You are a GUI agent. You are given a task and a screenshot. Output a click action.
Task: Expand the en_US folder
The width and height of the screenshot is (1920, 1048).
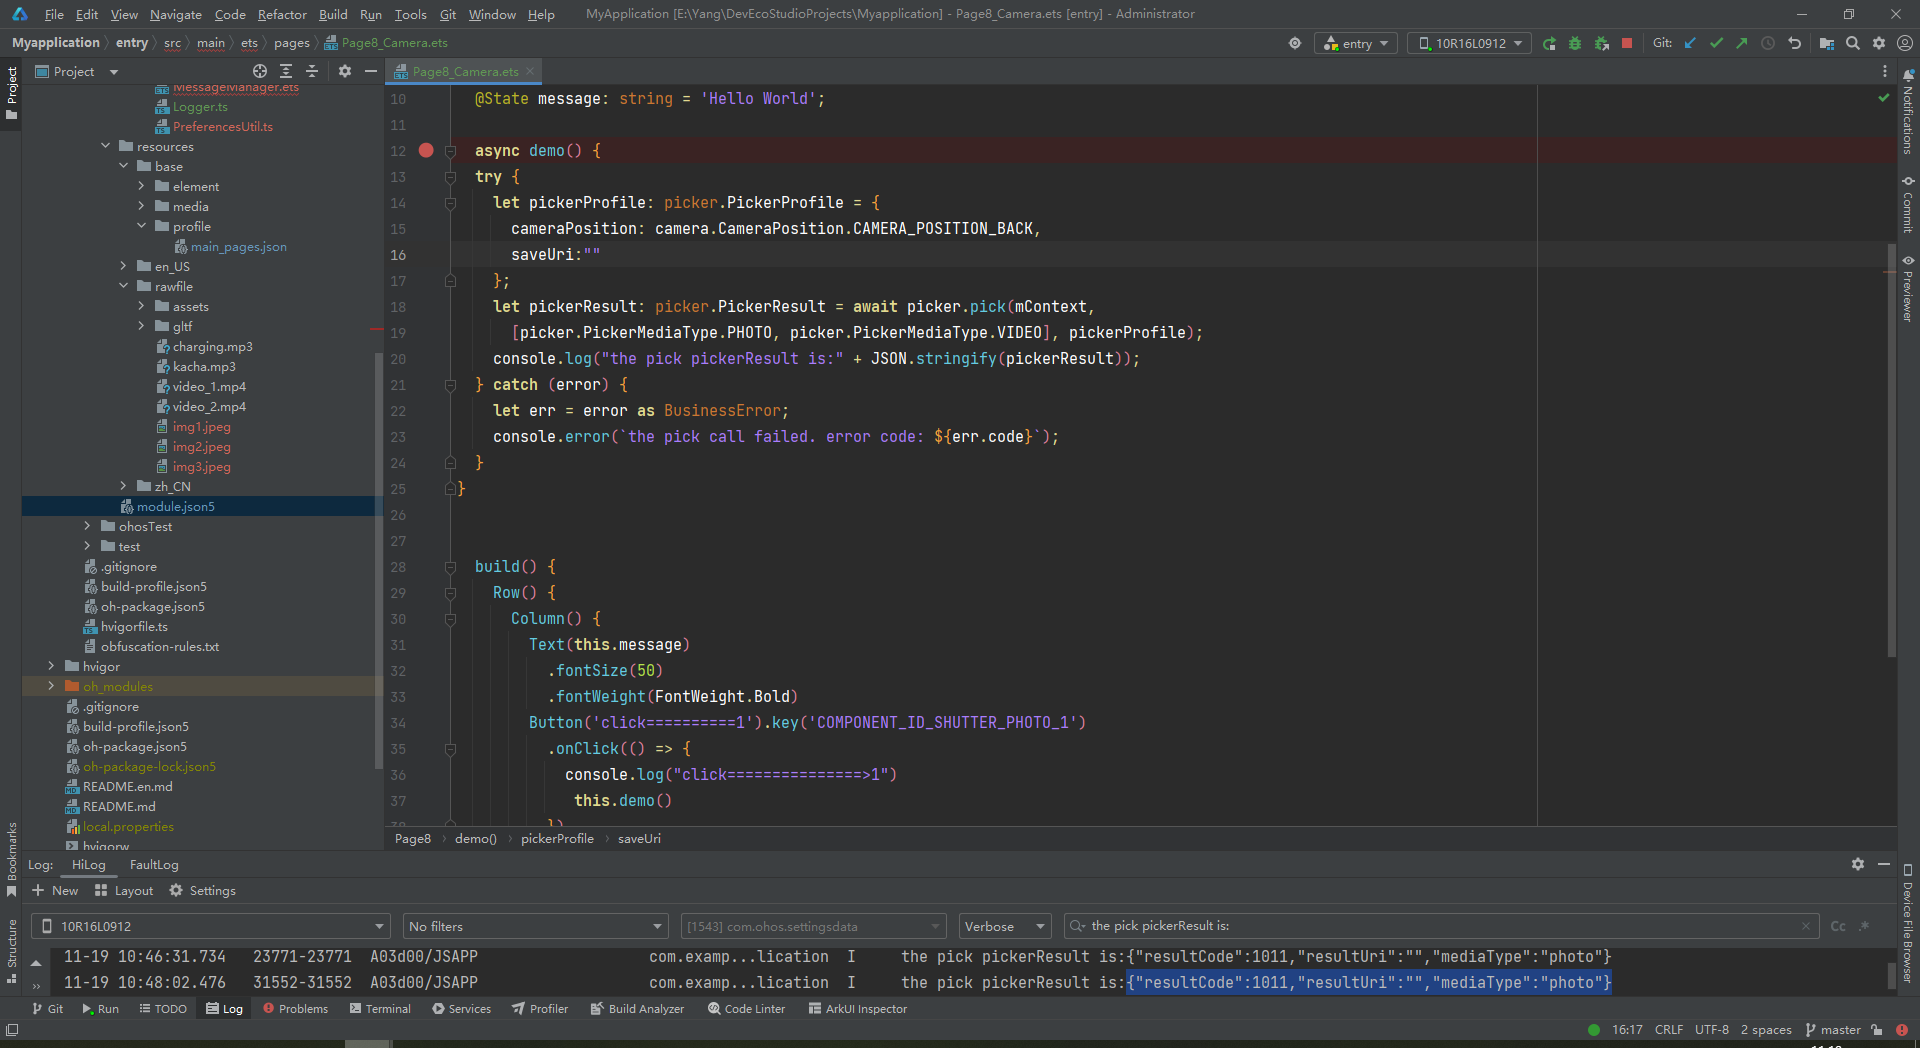click(x=123, y=266)
